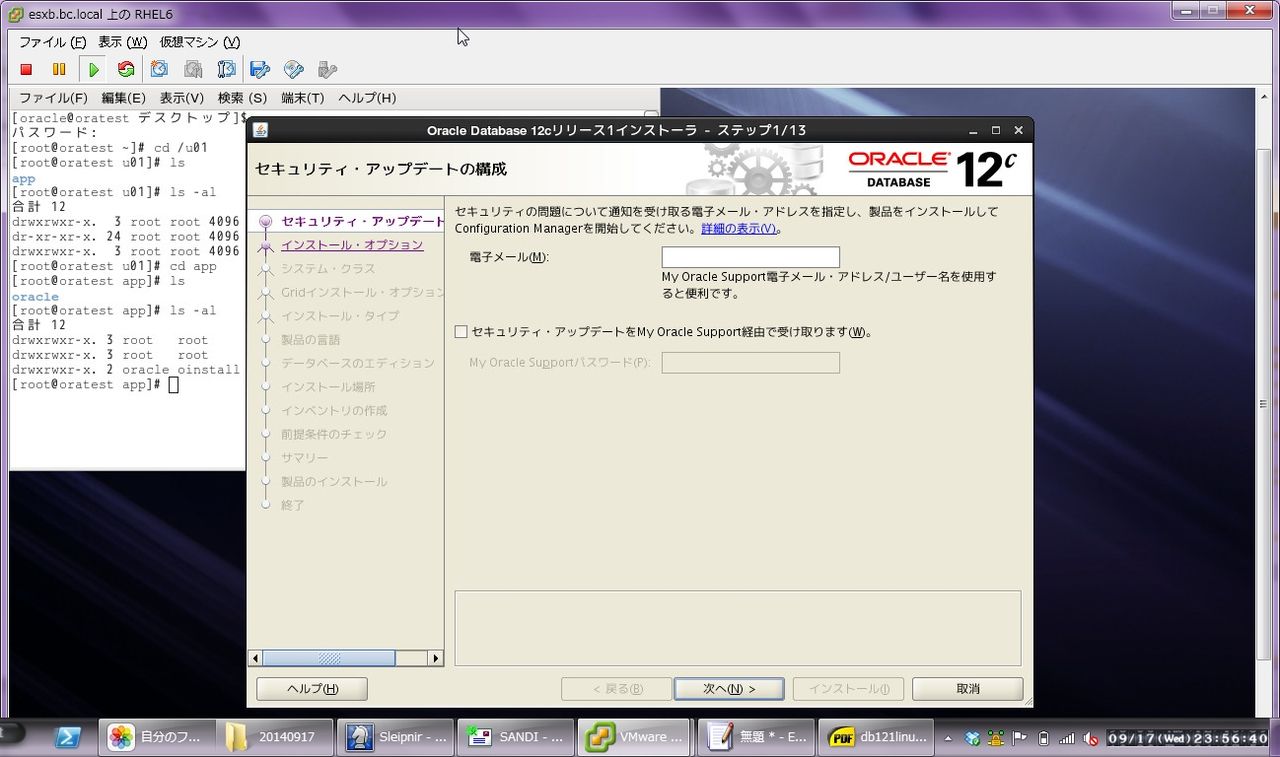Open the untitled editor taskbar window
This screenshot has width=1280, height=757.
pyautogui.click(x=756, y=737)
